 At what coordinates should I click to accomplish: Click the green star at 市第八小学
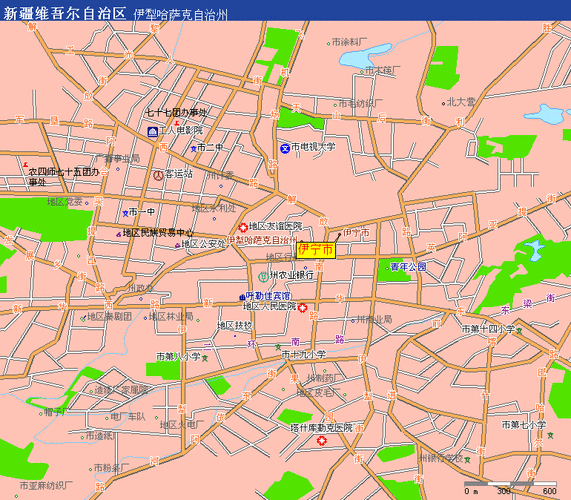point(205,358)
